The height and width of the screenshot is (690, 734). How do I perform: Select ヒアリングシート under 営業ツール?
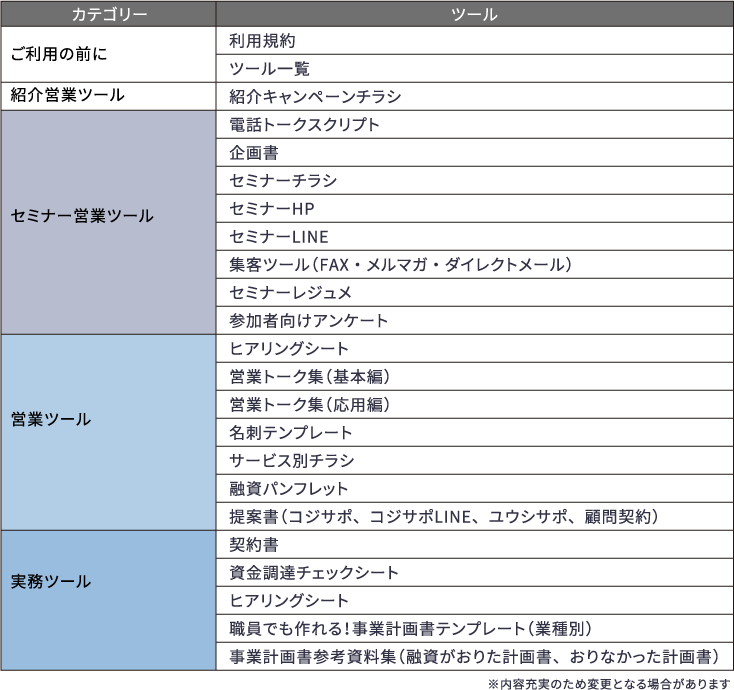coord(475,349)
